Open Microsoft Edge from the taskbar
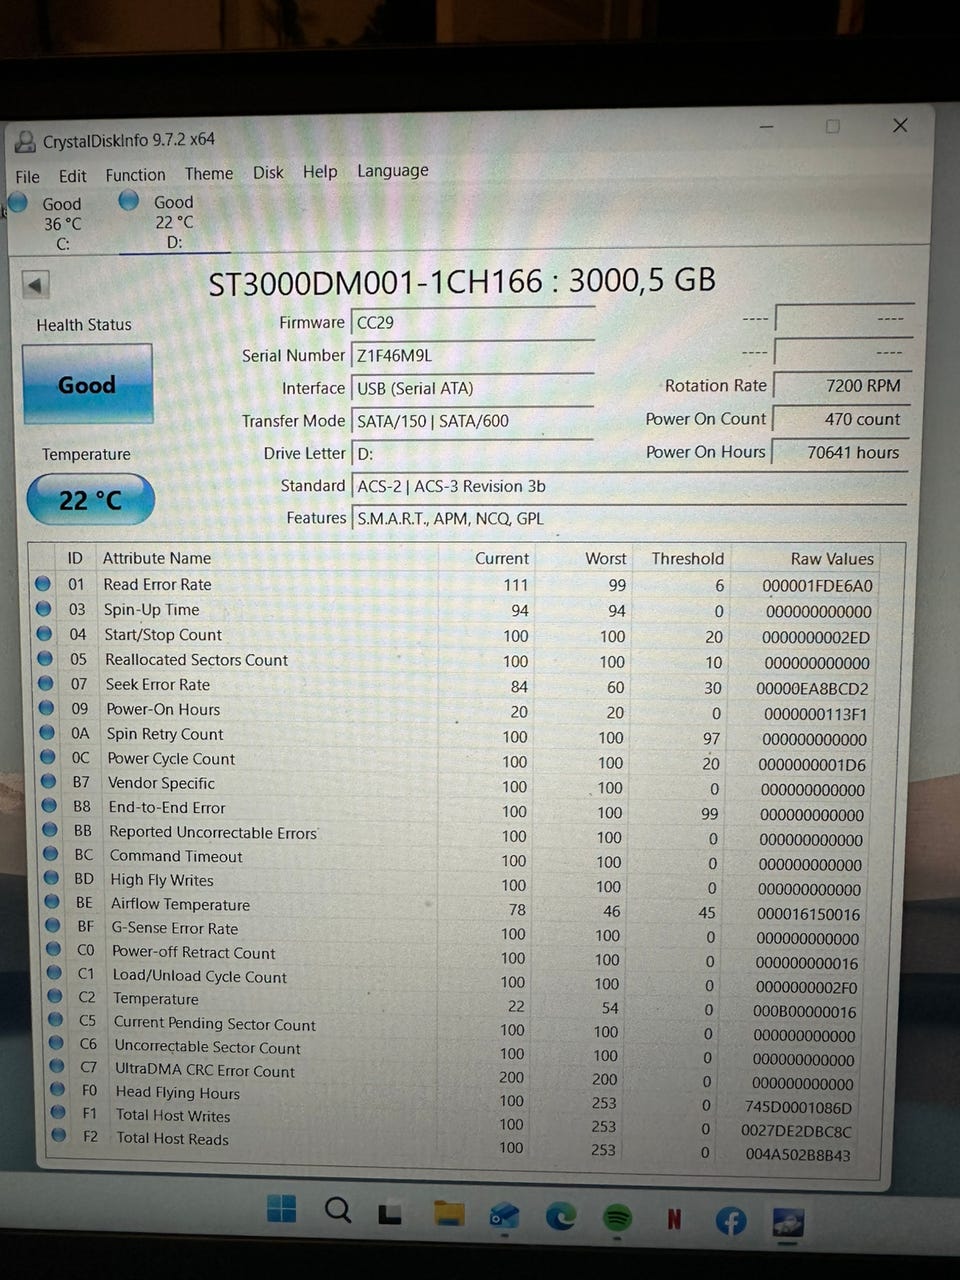Viewport: 960px width, 1280px height. pyautogui.click(x=561, y=1215)
